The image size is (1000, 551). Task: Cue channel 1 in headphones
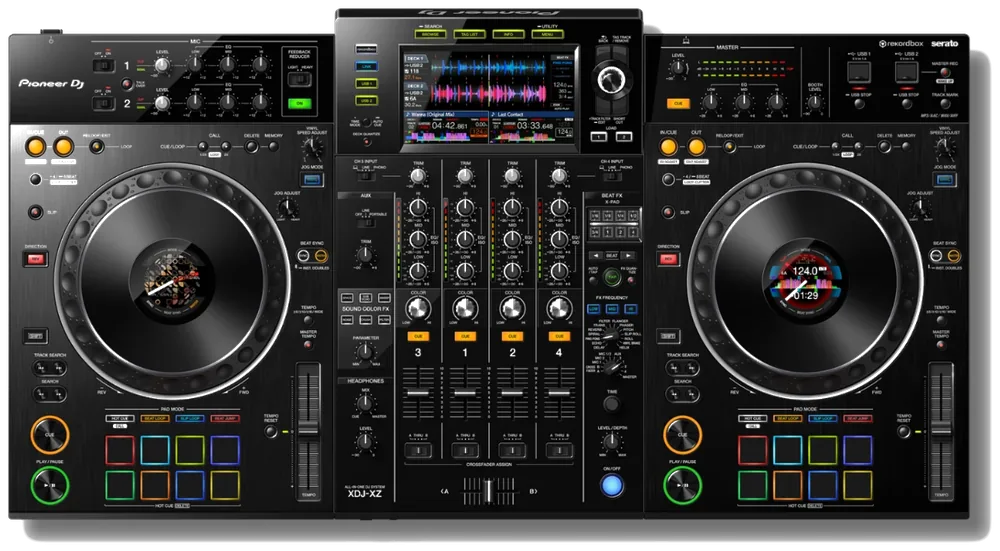point(466,336)
